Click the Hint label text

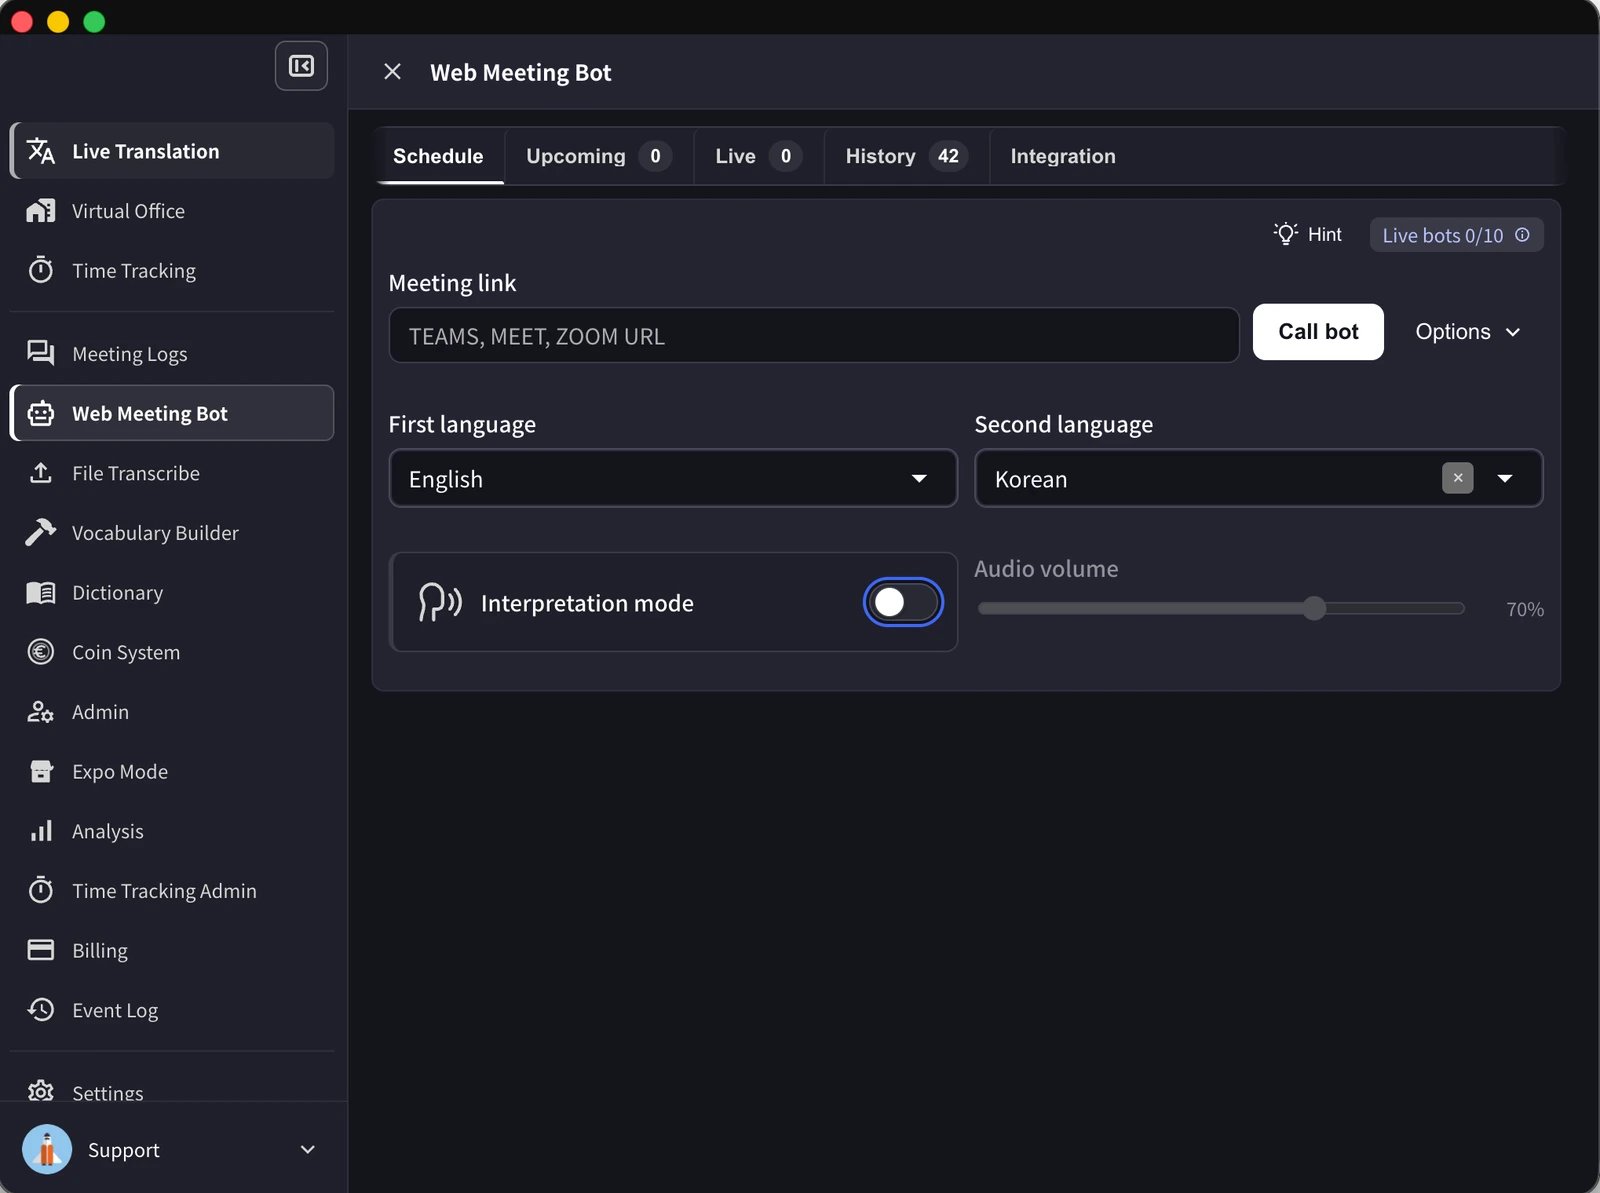point(1325,234)
